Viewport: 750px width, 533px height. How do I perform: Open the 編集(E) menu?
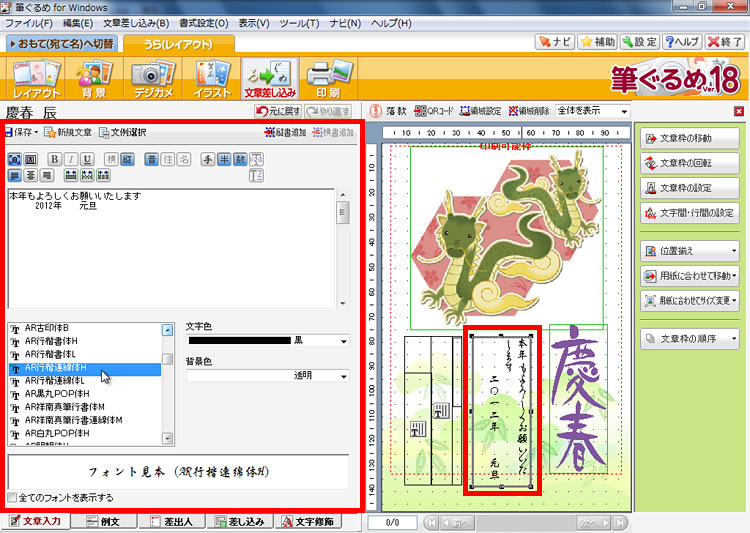point(78,23)
